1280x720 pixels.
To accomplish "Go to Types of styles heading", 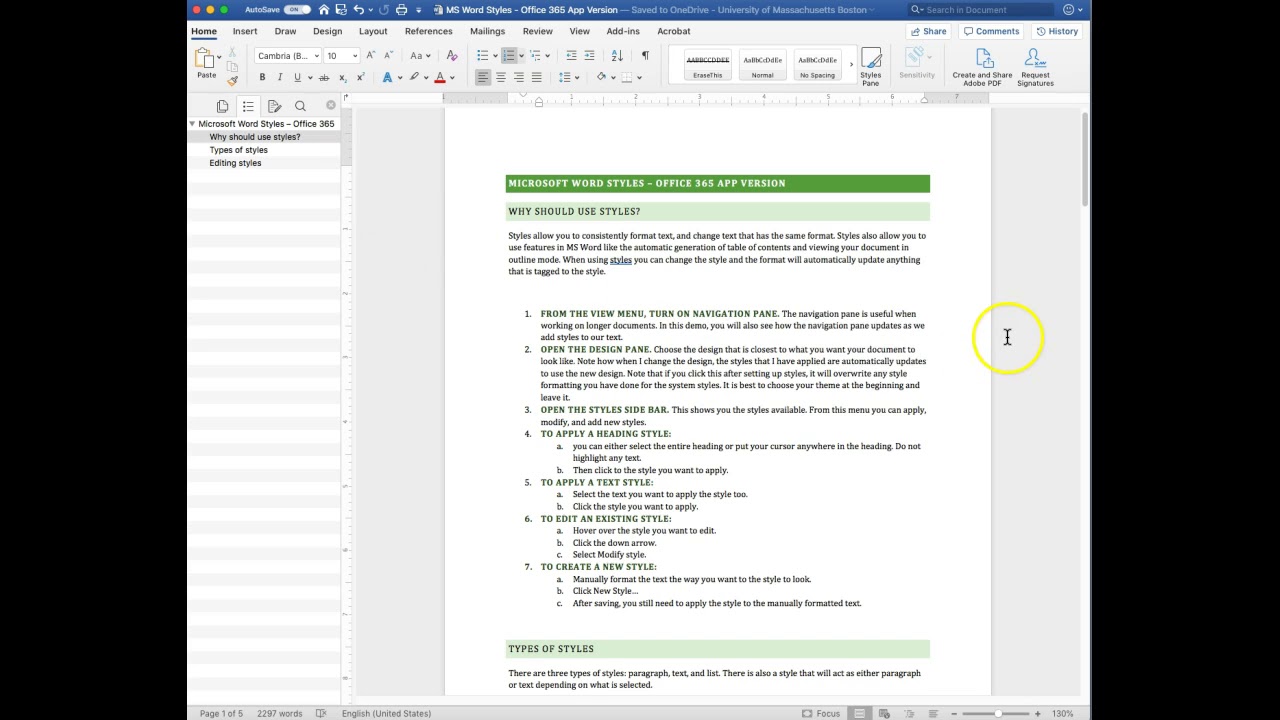I will tap(238, 150).
